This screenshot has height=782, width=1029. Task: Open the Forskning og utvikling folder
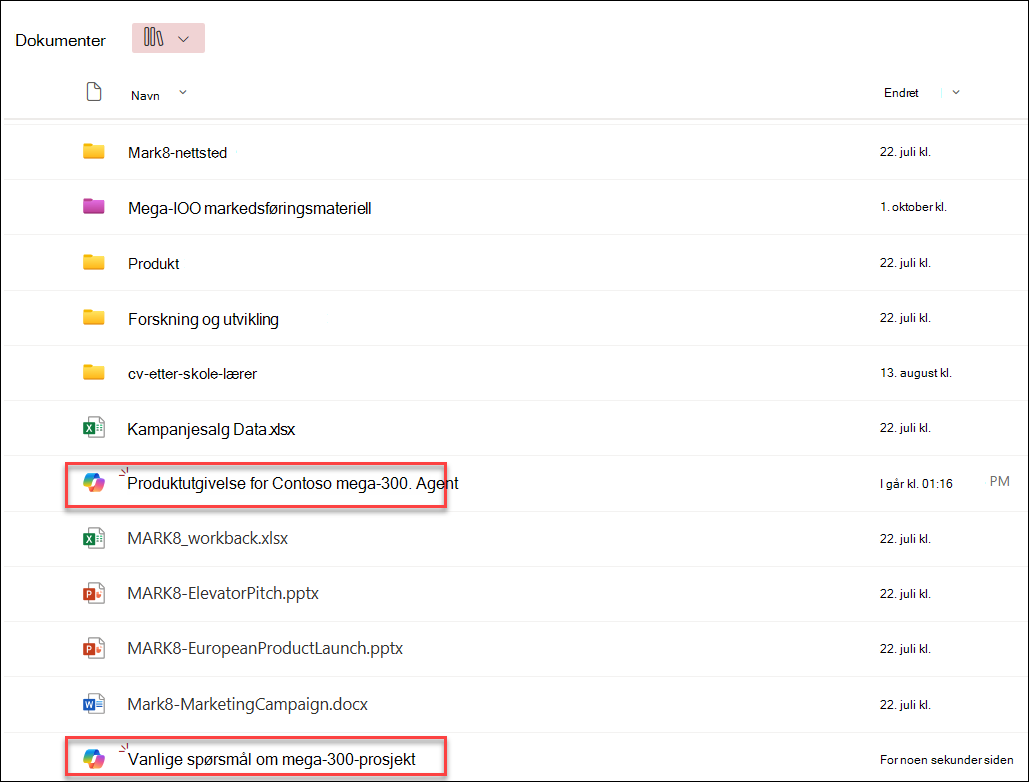(x=203, y=319)
